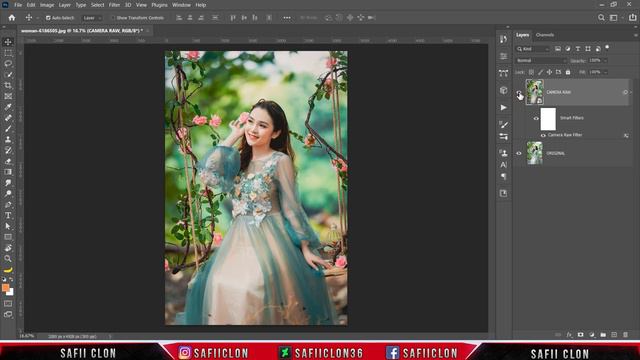The width and height of the screenshot is (640, 360).
Task: Activate the Horizontal Type tool
Action: [8, 215]
